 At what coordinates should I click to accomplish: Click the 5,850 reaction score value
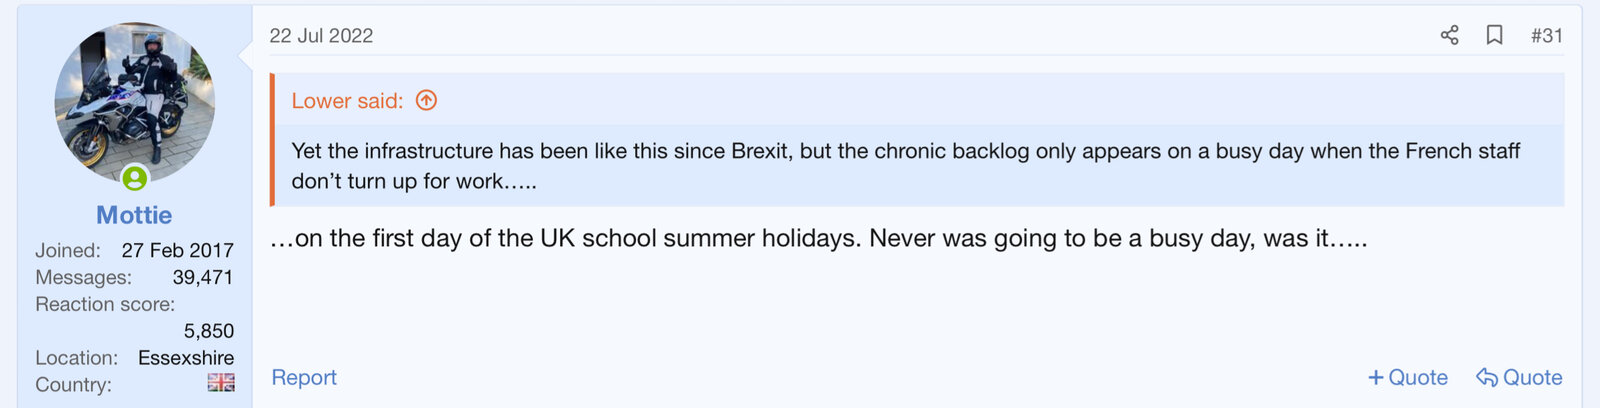[x=209, y=331]
